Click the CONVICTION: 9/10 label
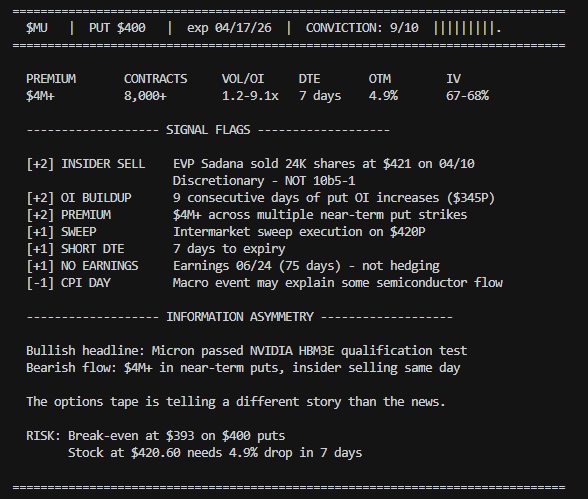588x499 pixels. coord(362,28)
